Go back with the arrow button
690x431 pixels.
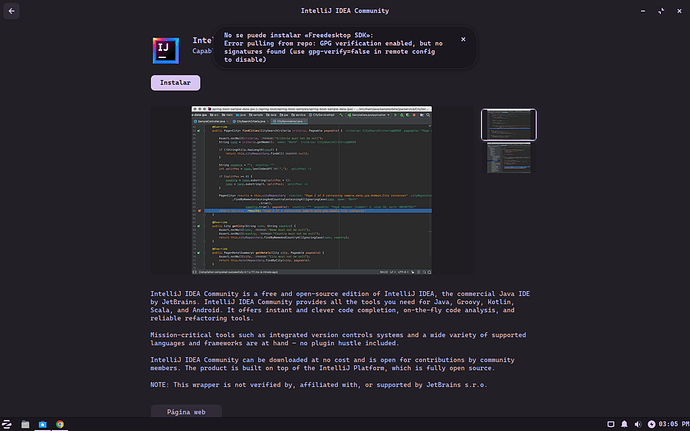click(x=11, y=11)
